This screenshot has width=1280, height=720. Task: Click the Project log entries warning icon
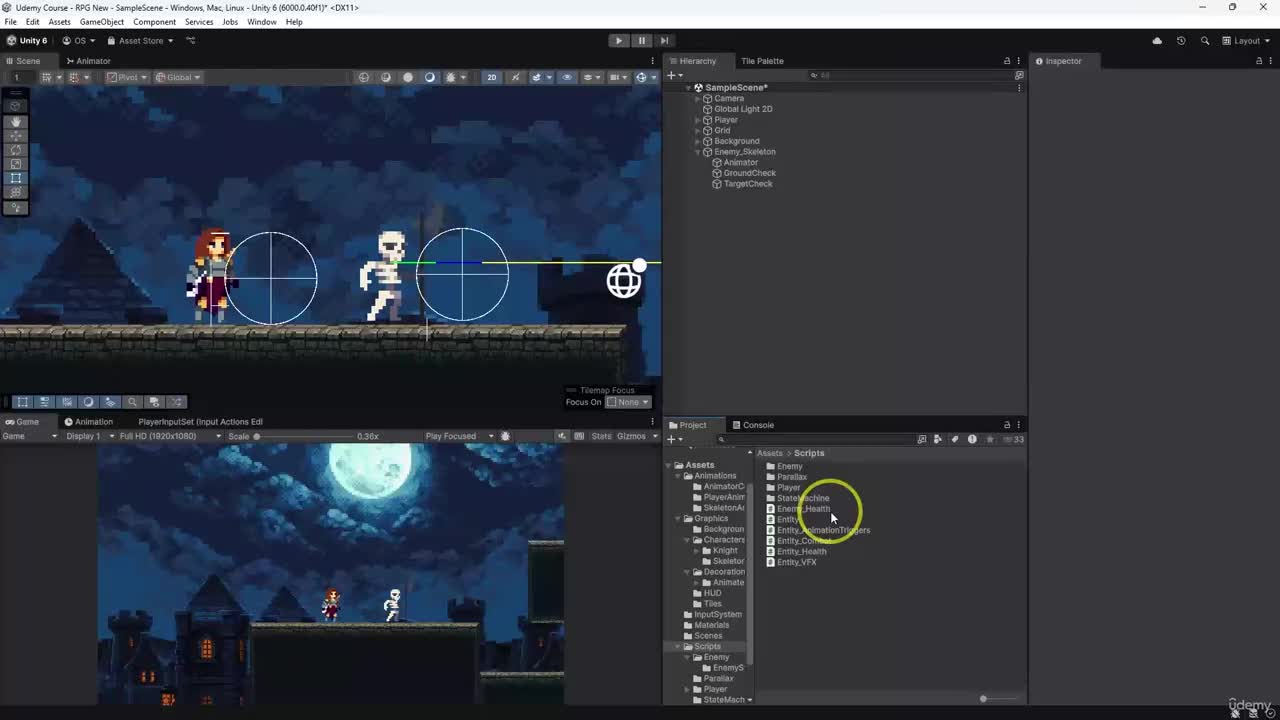[x=972, y=439]
